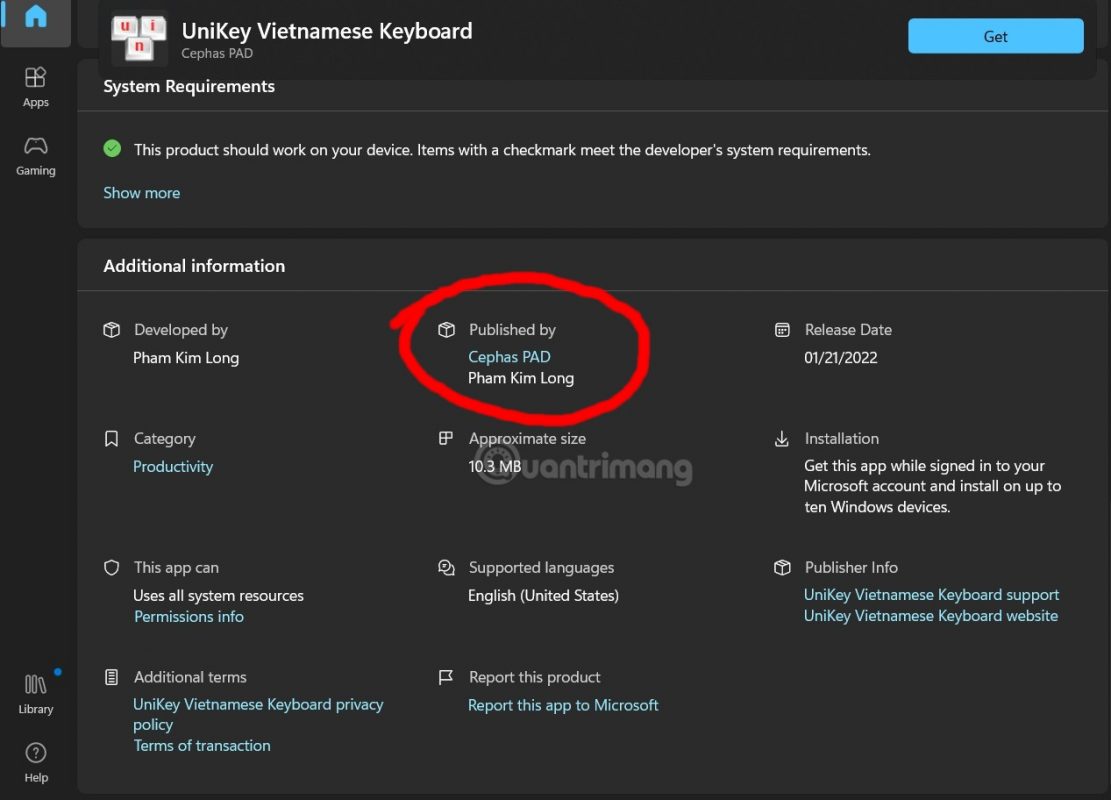Click the globe icon beside Publisher Info
This screenshot has width=1111, height=800.
click(783, 567)
